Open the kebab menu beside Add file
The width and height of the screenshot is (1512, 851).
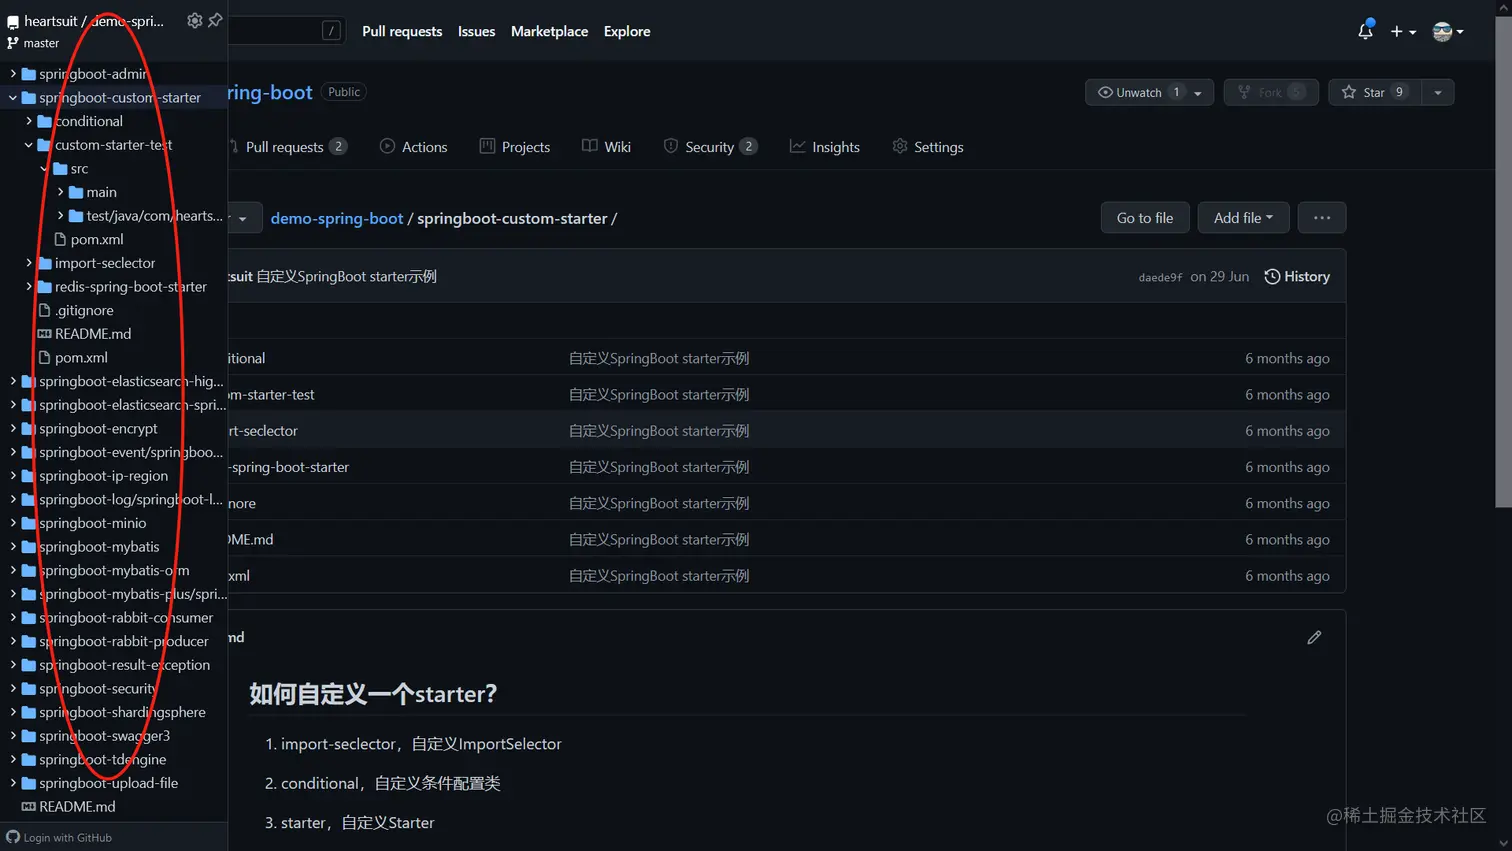[1321, 217]
